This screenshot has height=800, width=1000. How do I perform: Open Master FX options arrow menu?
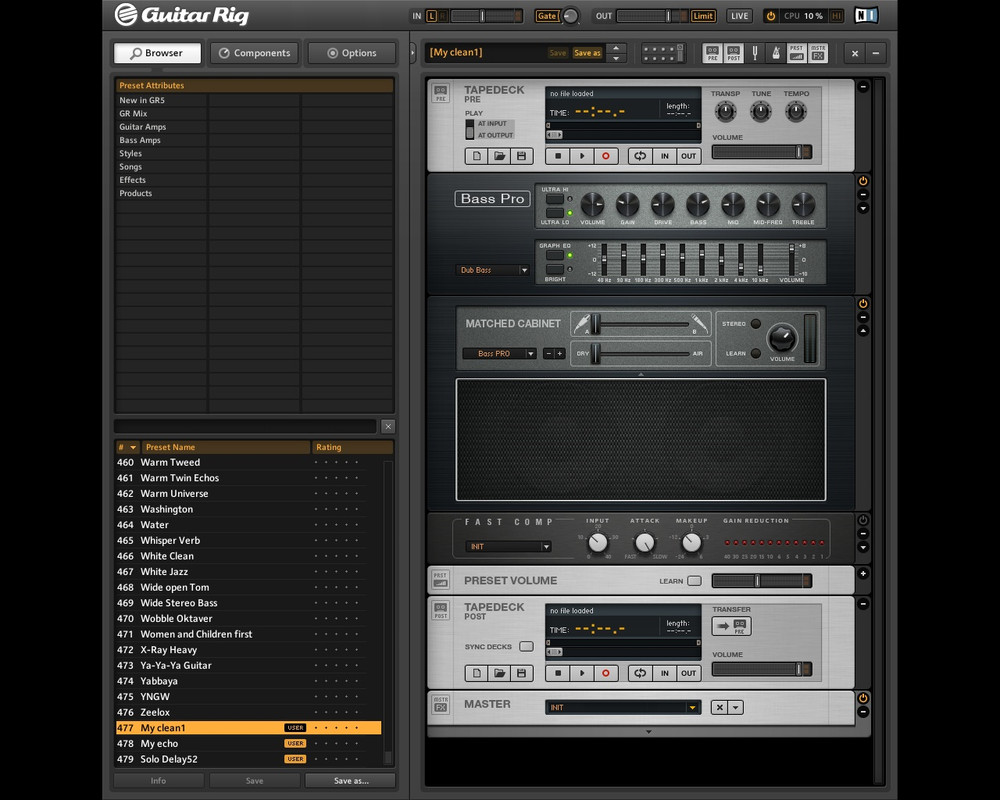(735, 707)
